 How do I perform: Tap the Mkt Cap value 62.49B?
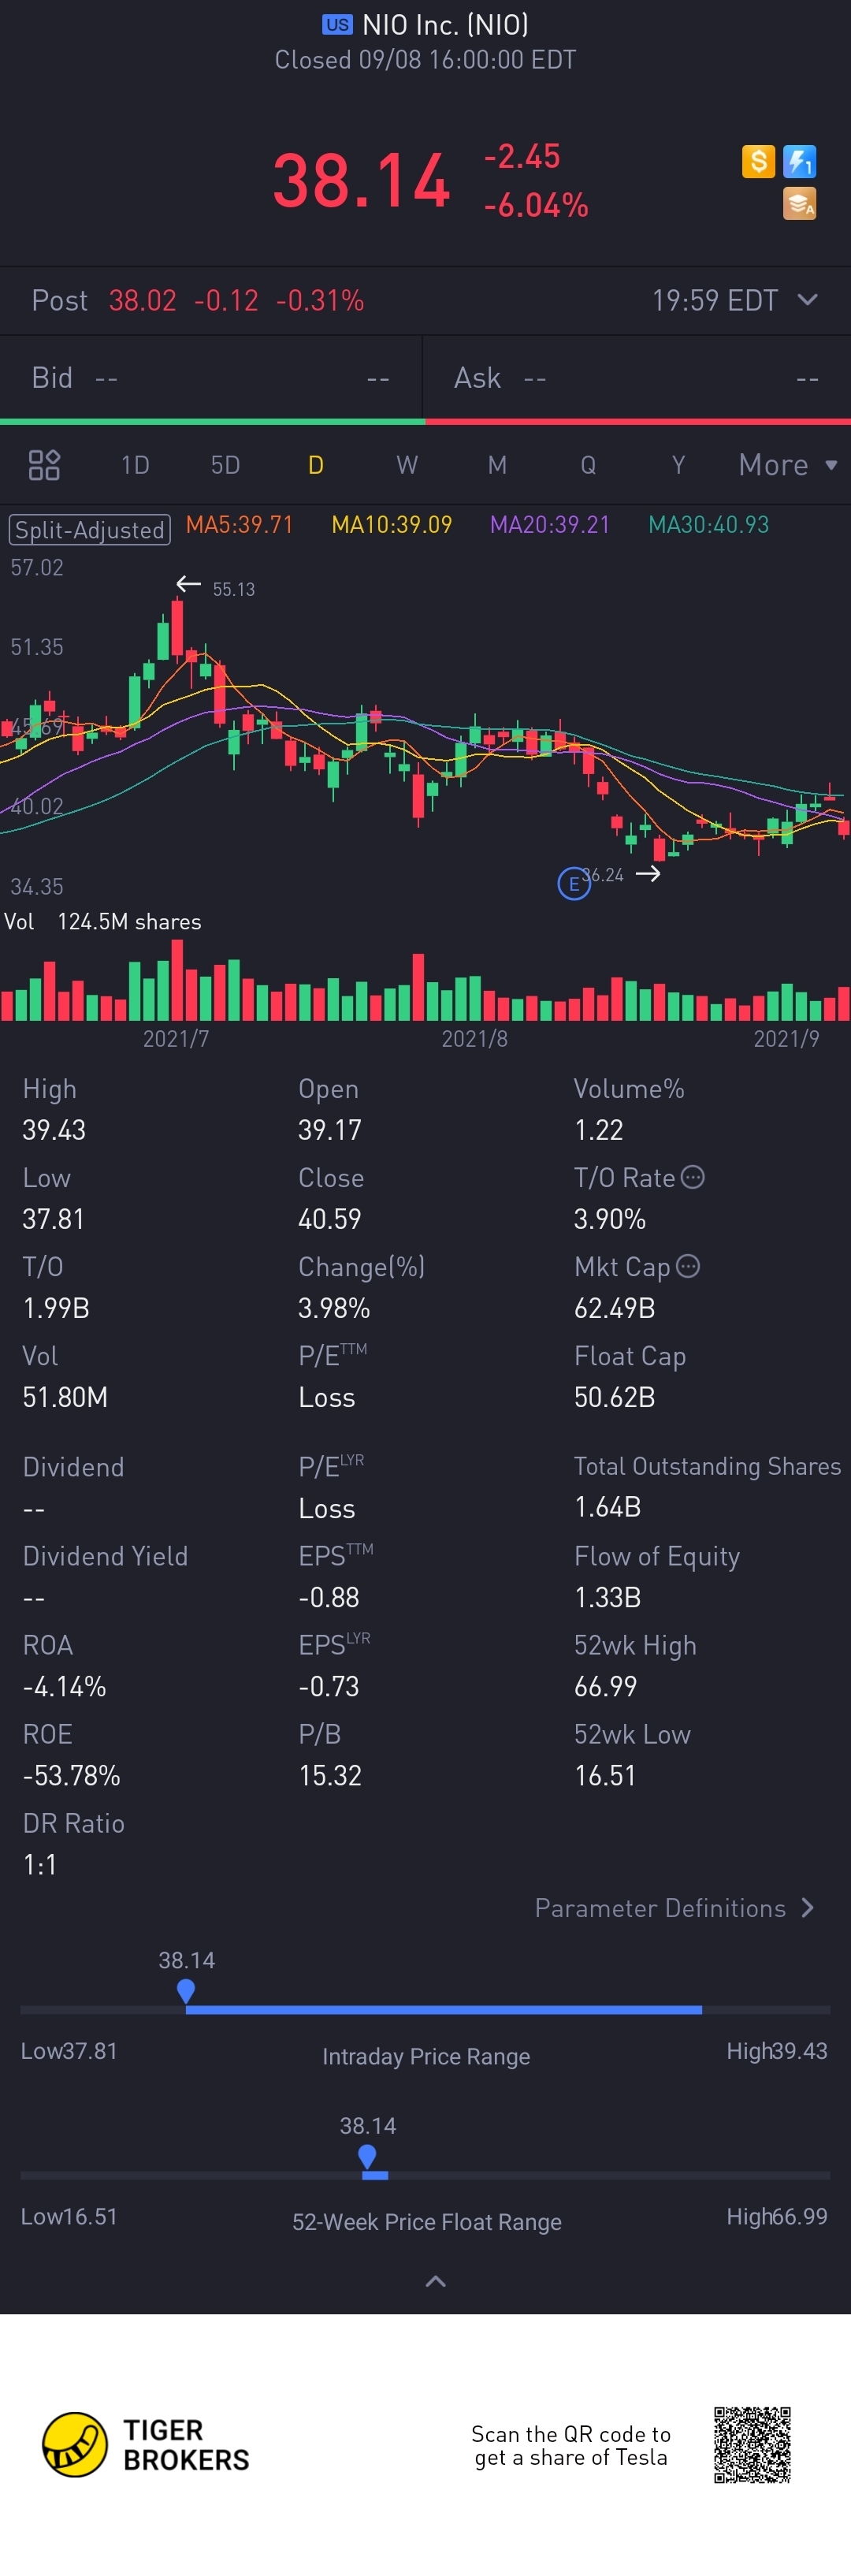point(615,1308)
